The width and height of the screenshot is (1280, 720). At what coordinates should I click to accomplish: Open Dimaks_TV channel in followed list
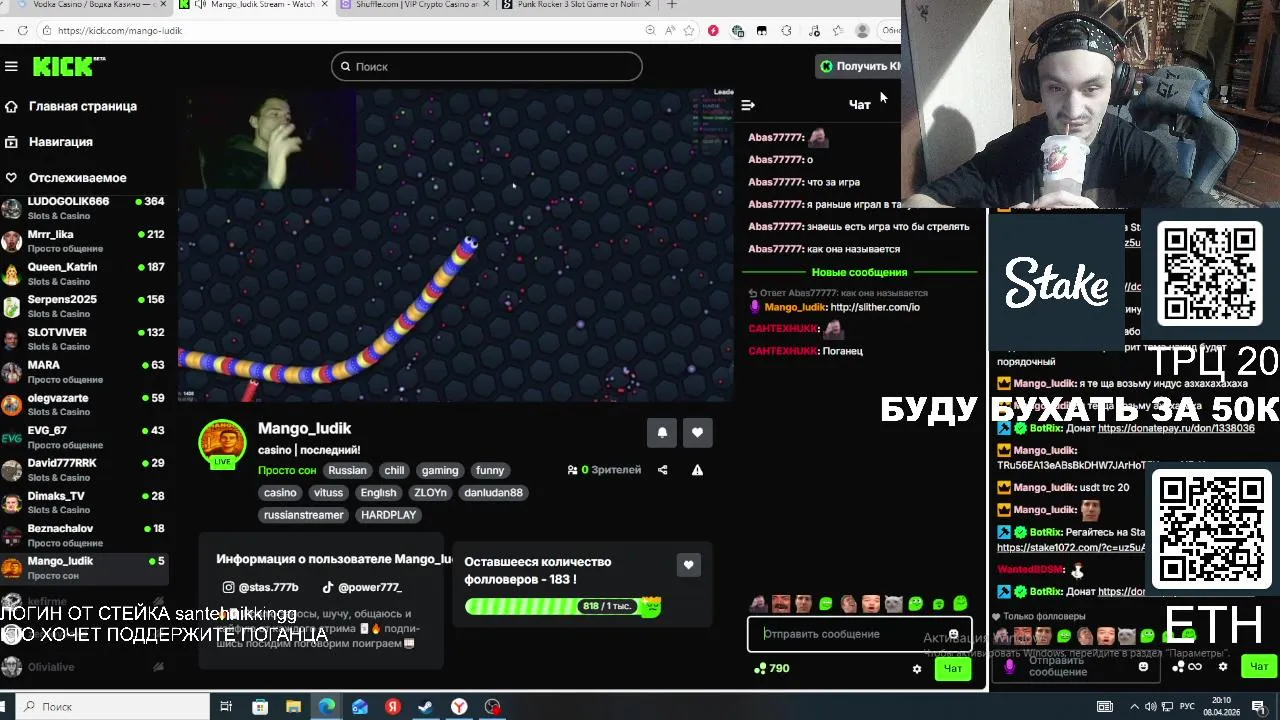pos(84,502)
